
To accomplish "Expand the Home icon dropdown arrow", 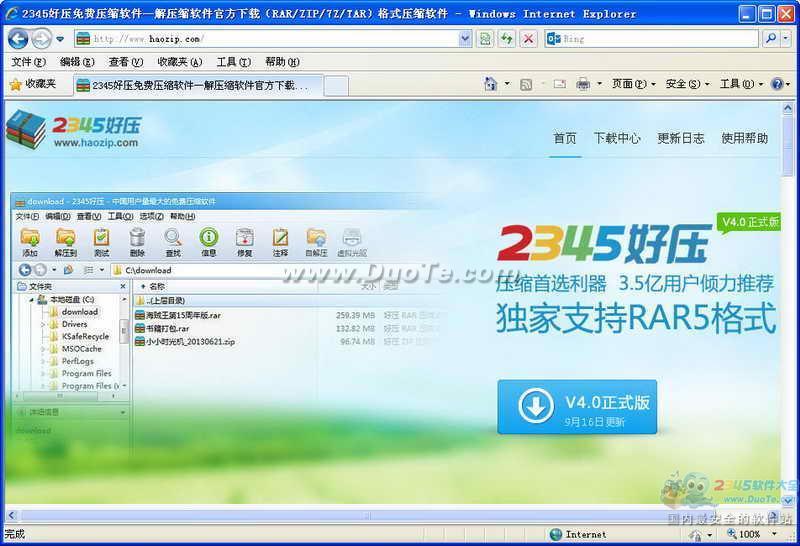I will 507,84.
